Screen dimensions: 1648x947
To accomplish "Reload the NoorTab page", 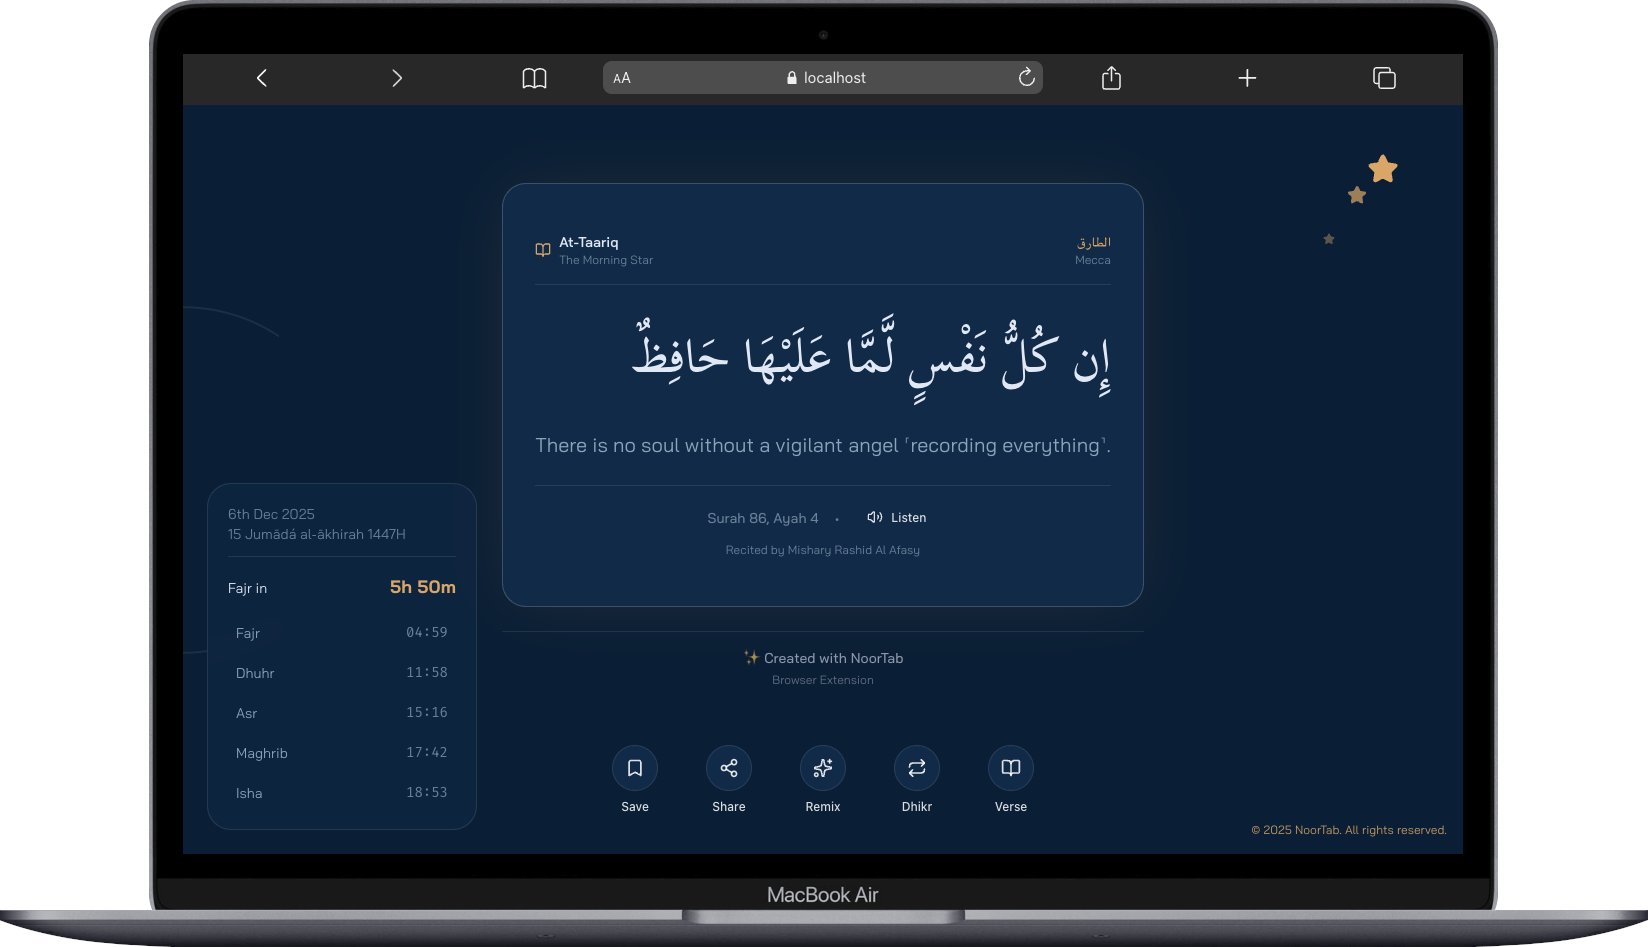I will (x=1026, y=77).
